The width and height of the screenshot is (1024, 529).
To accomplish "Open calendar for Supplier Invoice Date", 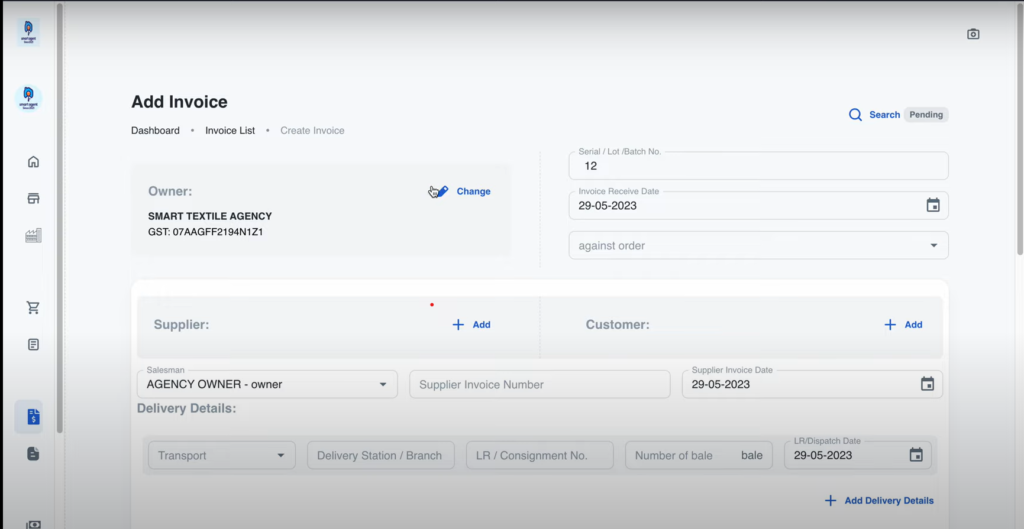I will click(x=927, y=384).
